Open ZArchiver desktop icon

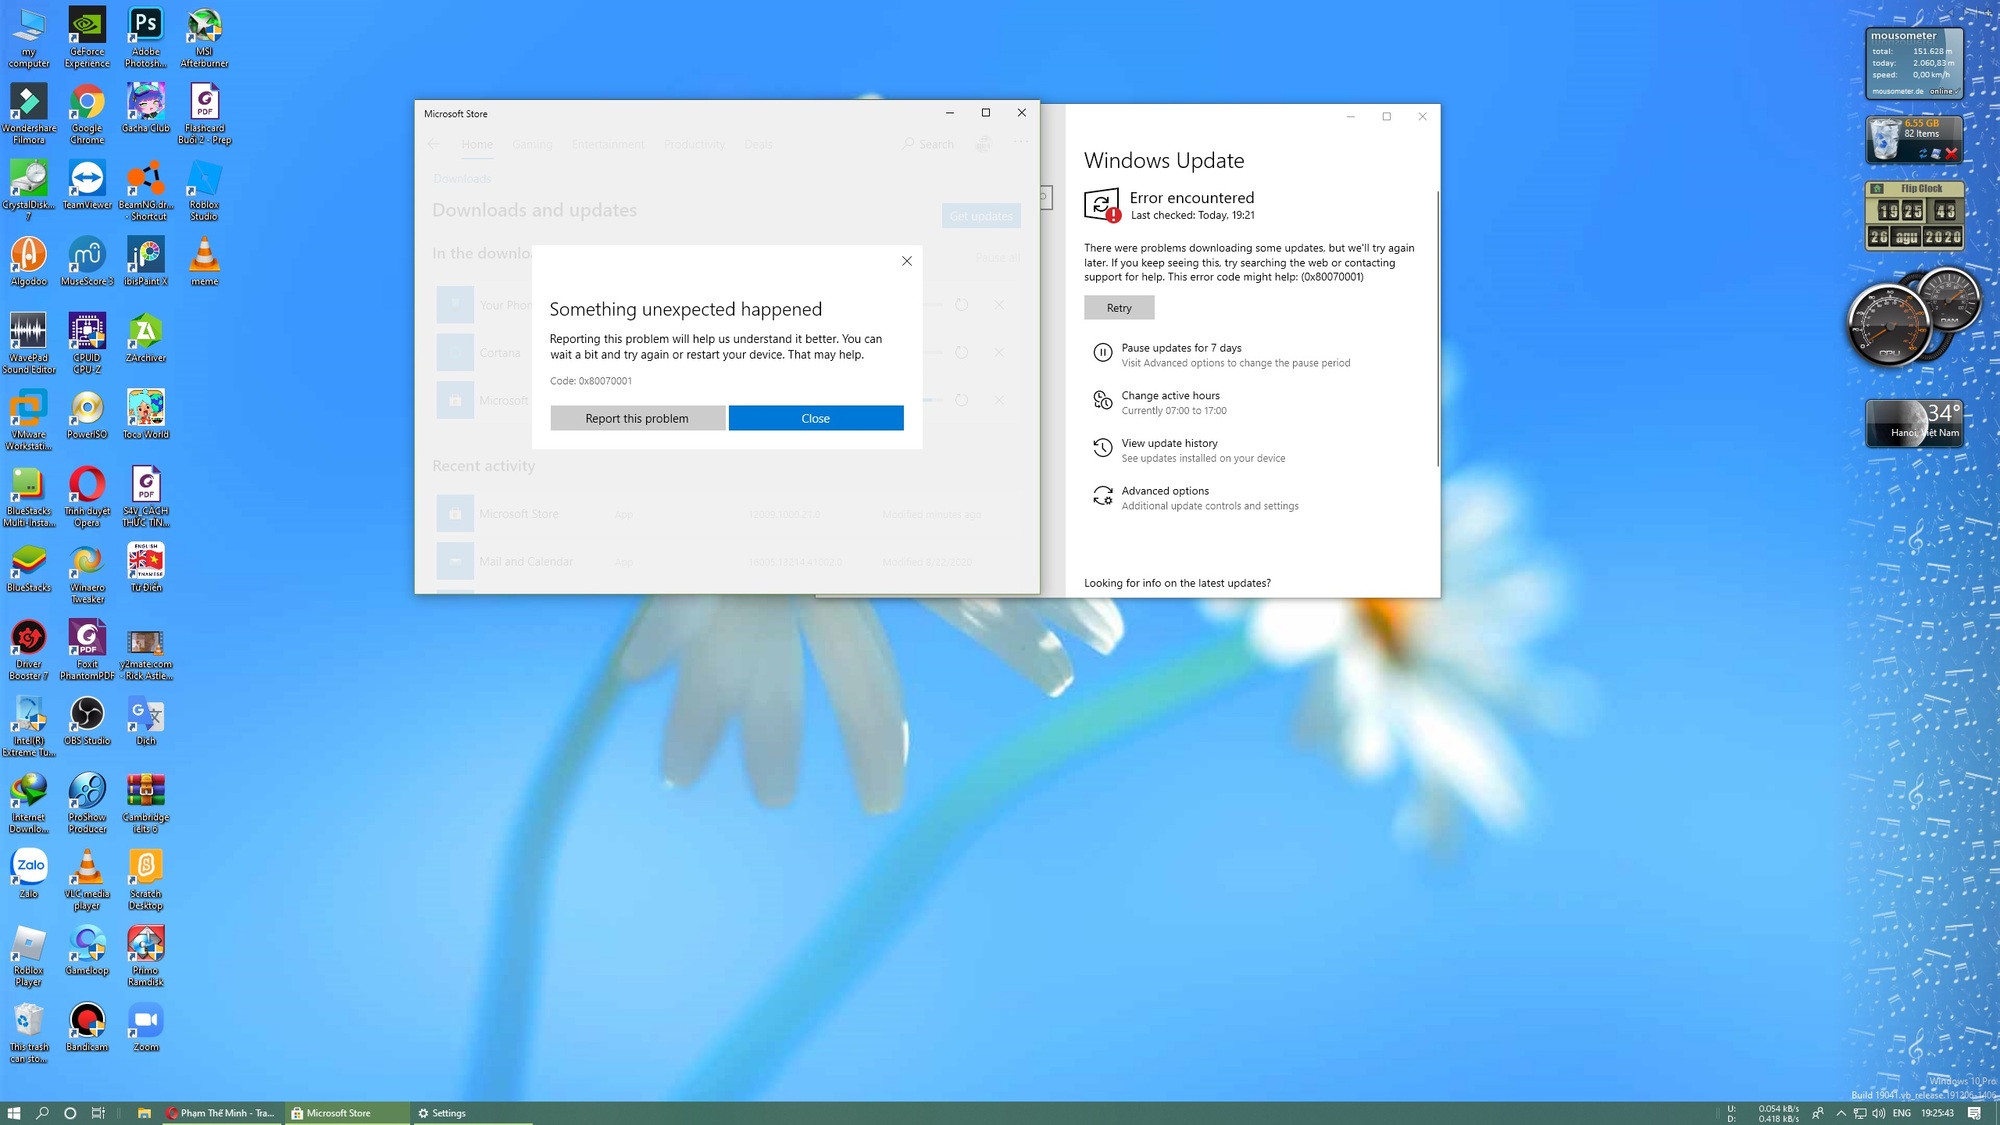[146, 338]
